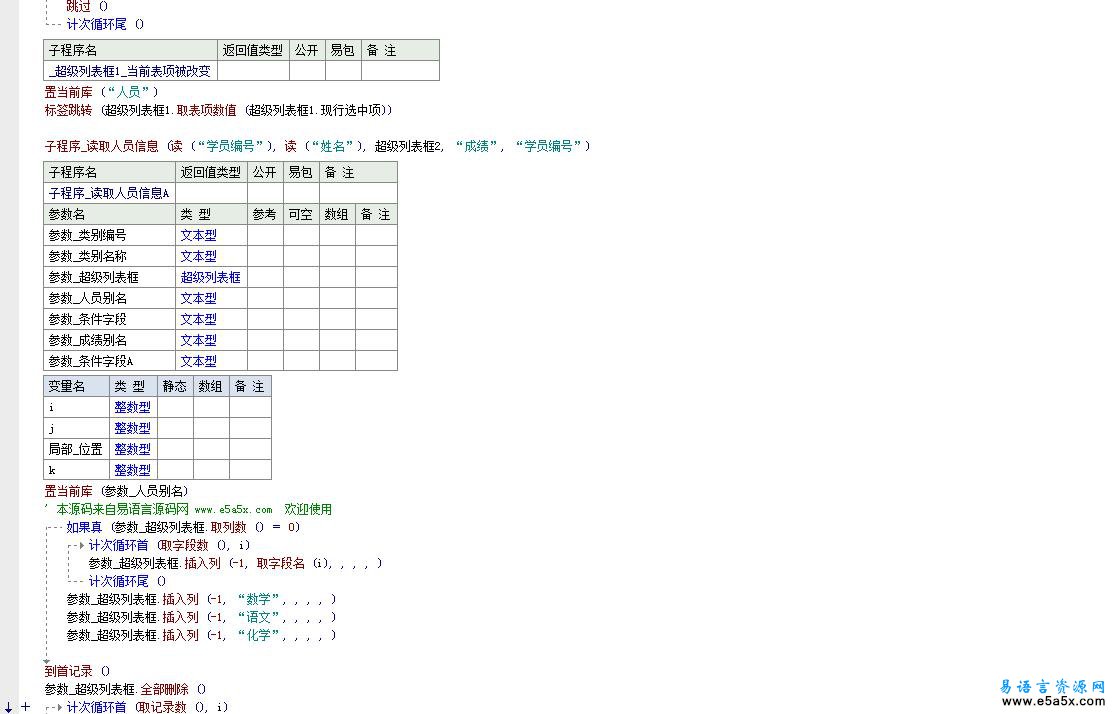Viewport: 1114px width, 714px height.
Task: Toggle the 公开 cell for 子程序_读取人员信息A
Action: pyautogui.click(x=264, y=192)
